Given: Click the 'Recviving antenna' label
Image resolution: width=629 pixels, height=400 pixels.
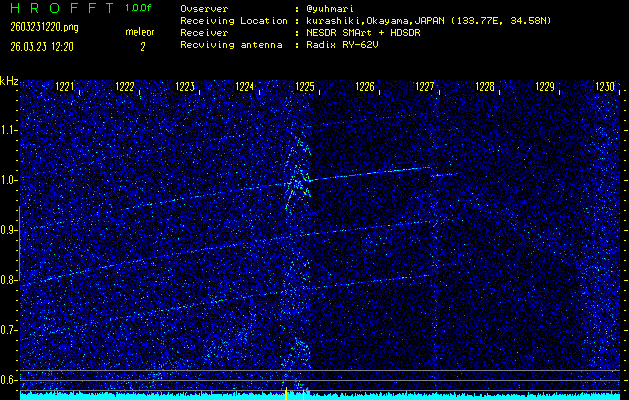Looking at the screenshot, I should [x=231, y=45].
